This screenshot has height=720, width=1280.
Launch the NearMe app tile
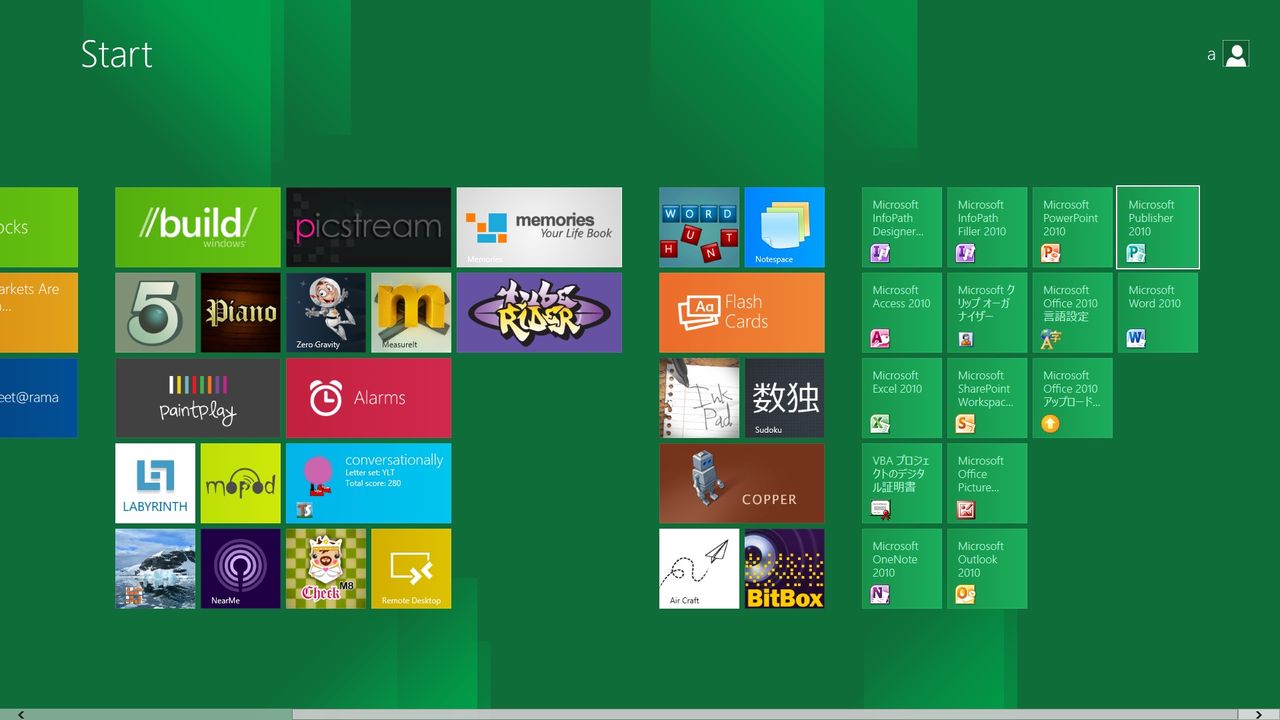tap(240, 569)
